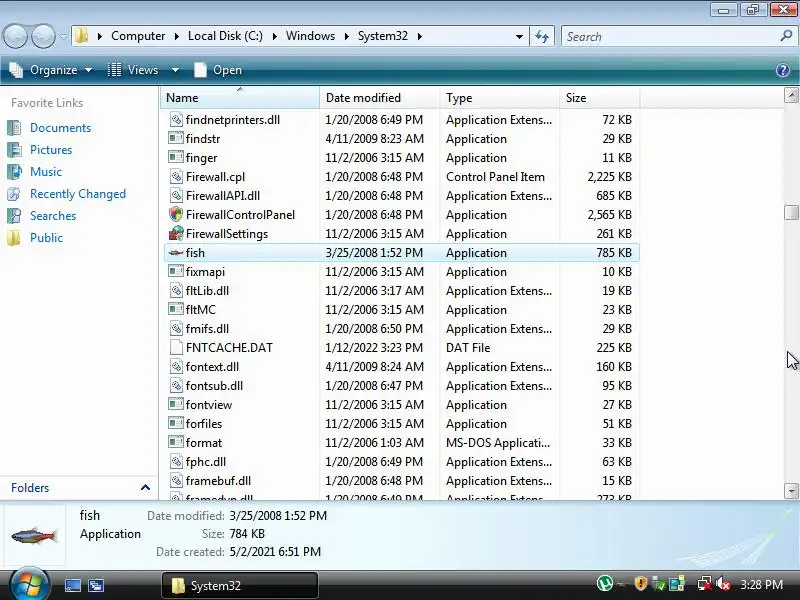Click in the Search input box
The width and height of the screenshot is (800, 600).
(x=668, y=37)
